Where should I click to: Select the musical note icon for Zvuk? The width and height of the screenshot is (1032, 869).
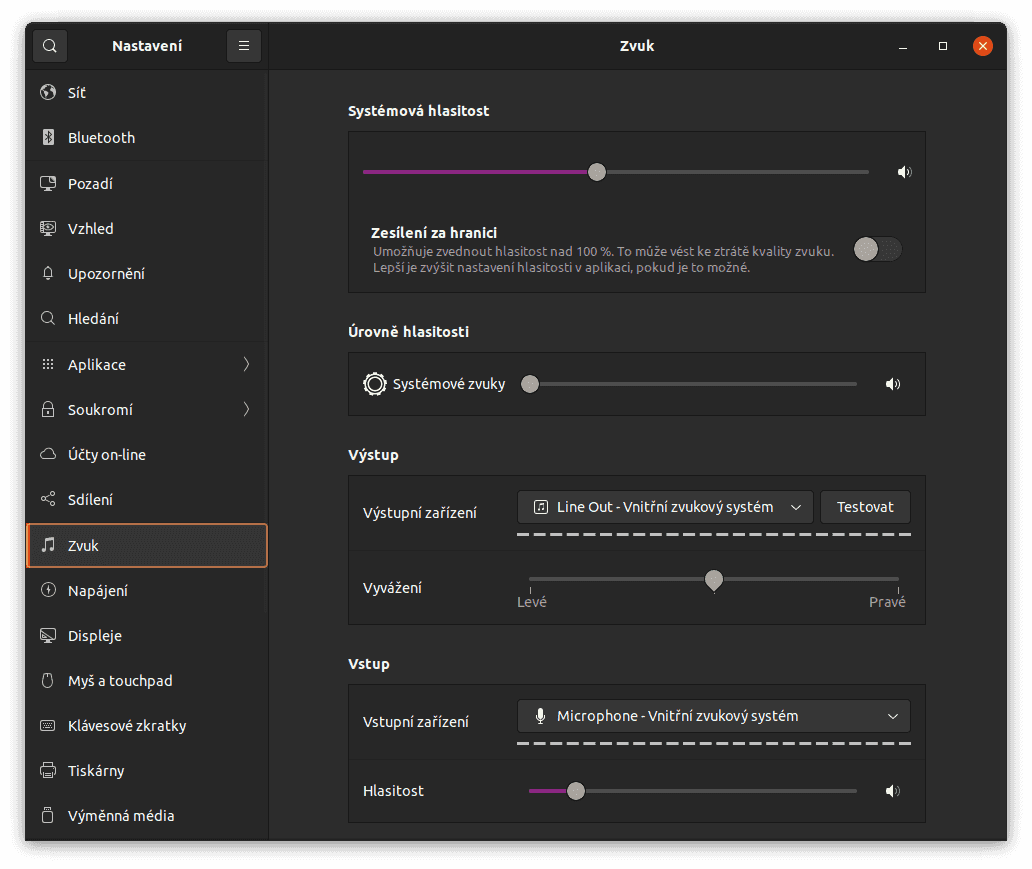[48, 545]
